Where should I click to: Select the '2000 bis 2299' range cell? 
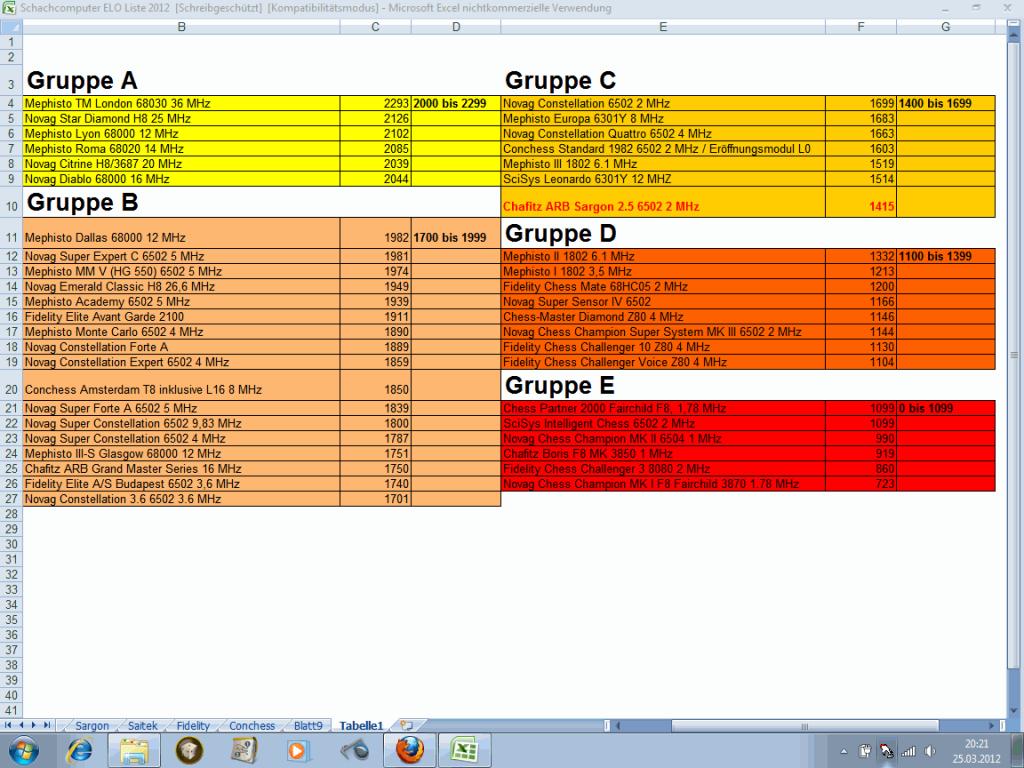456,103
